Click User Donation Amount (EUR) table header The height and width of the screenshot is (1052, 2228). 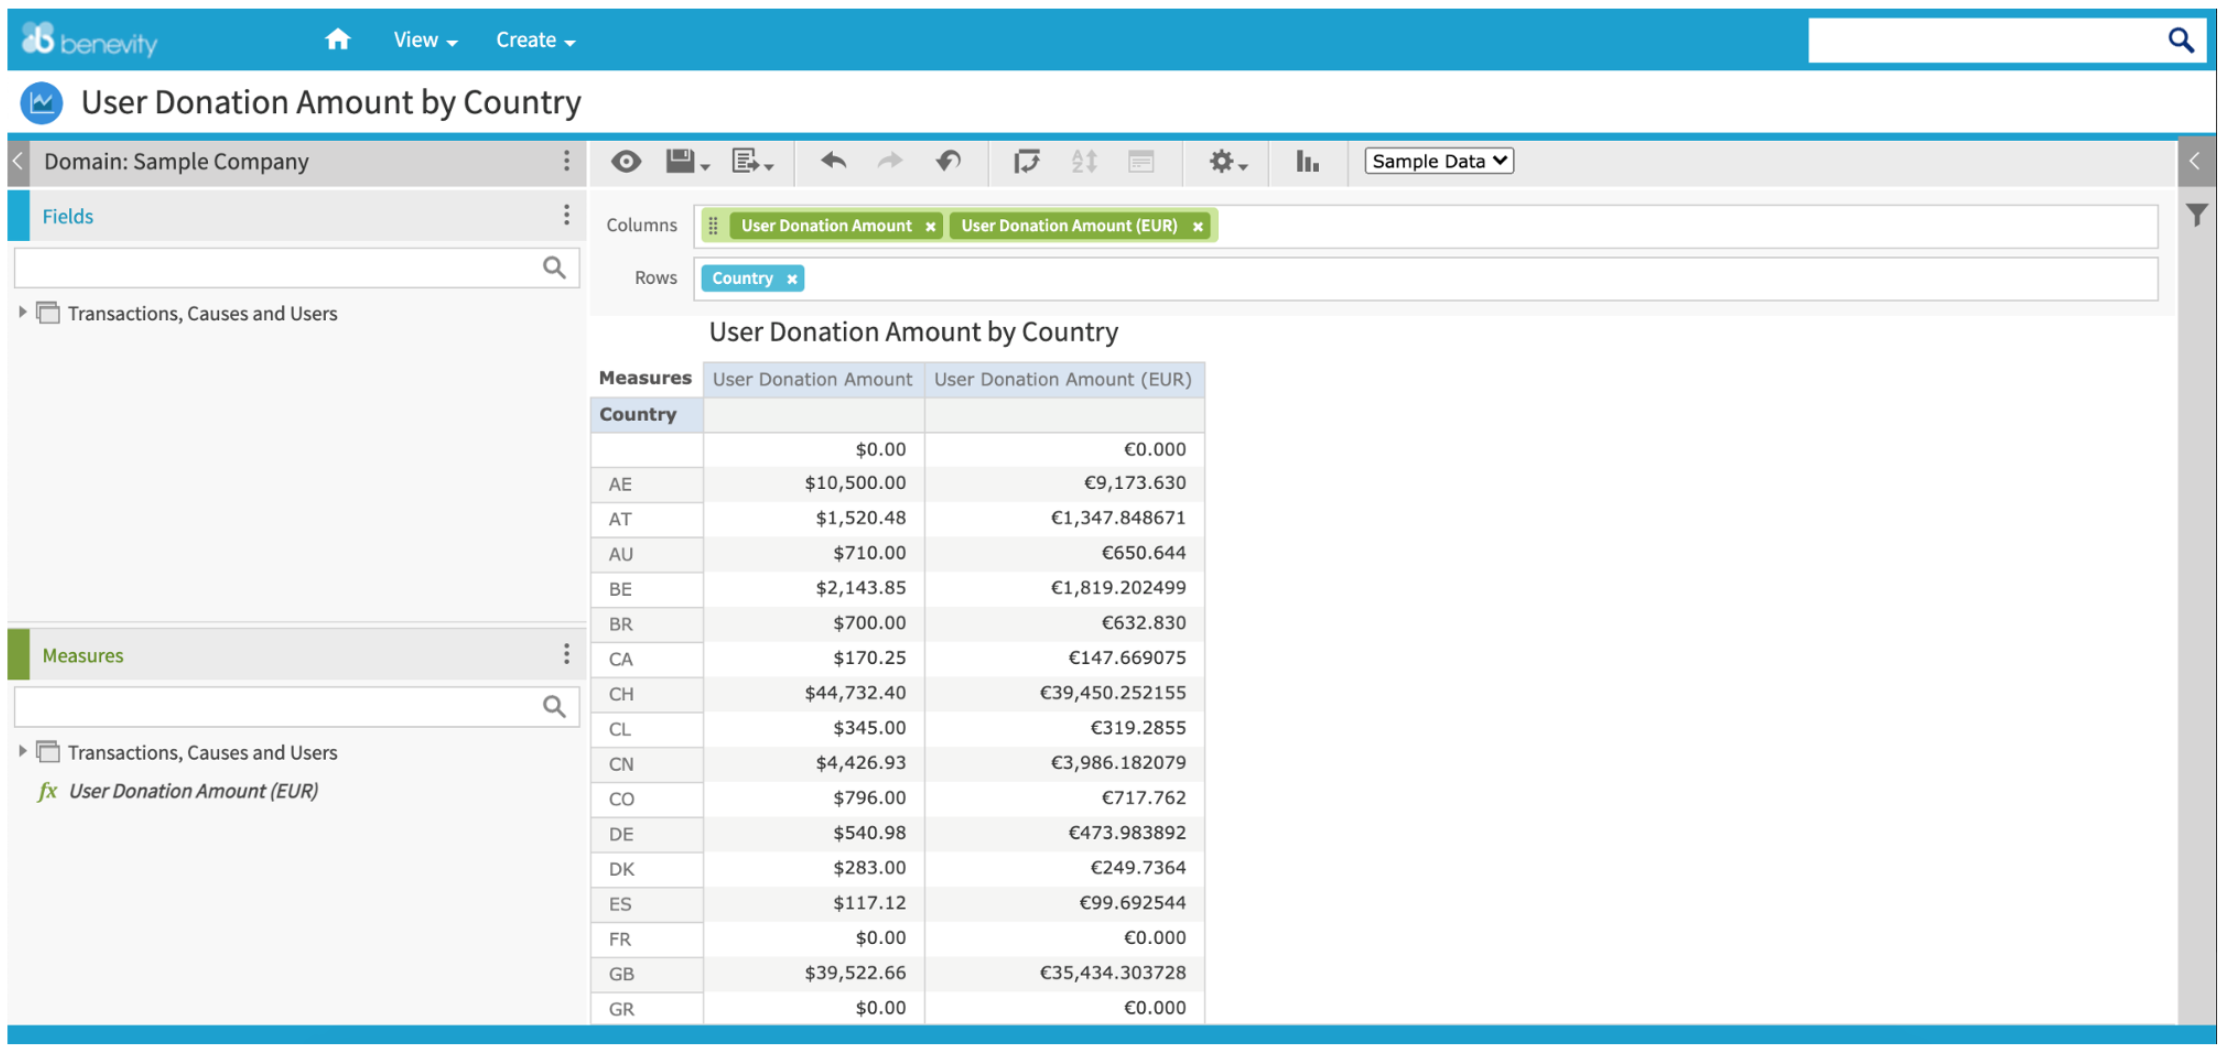click(1063, 379)
